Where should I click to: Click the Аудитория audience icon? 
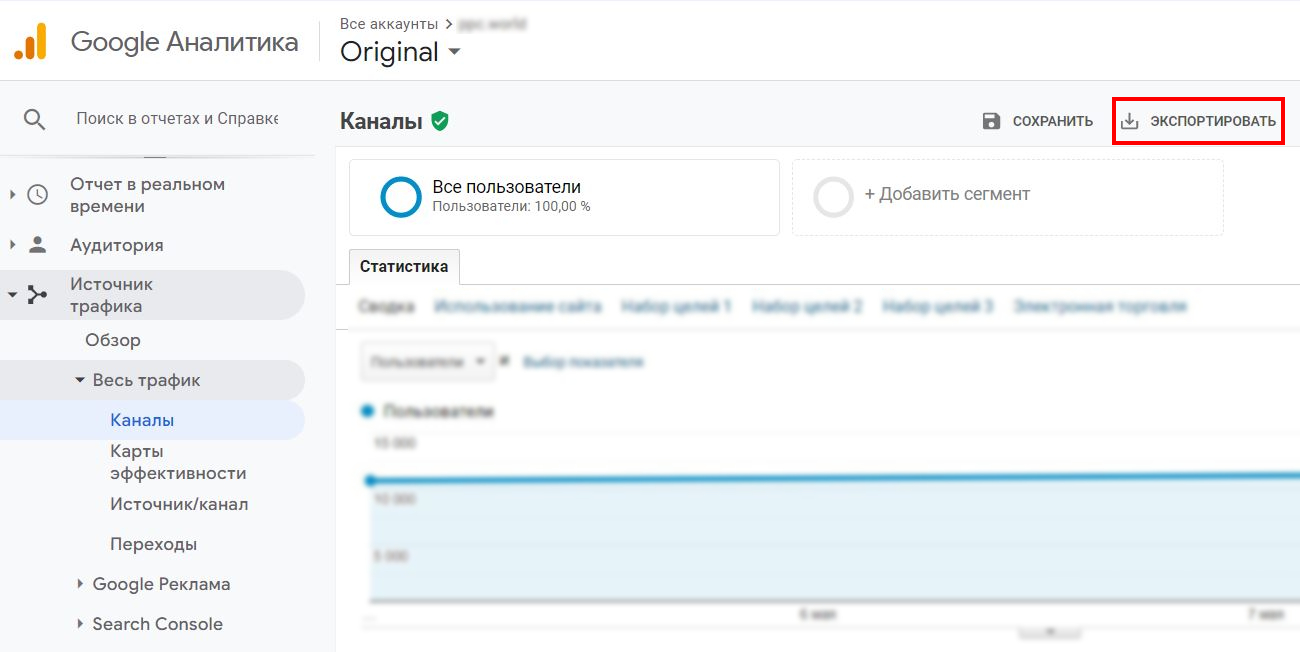coord(37,244)
